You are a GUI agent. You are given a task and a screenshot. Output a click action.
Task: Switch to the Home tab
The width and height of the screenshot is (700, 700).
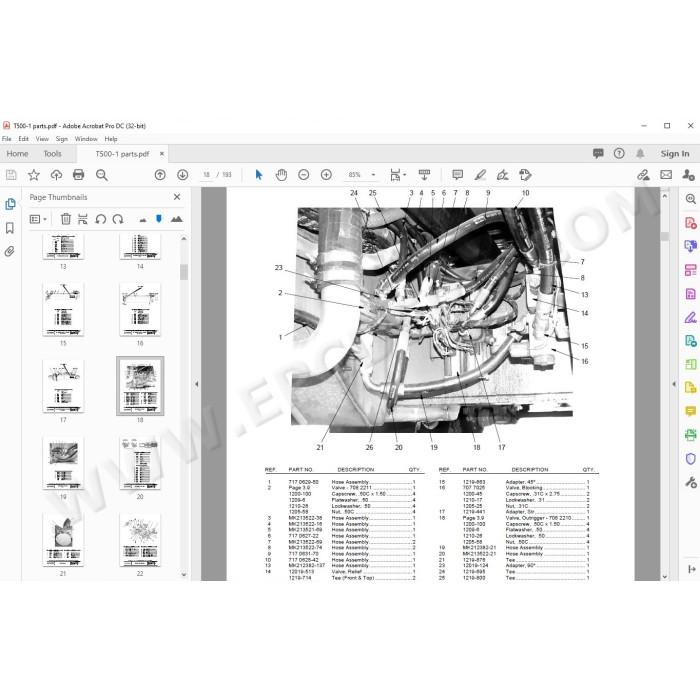tap(17, 154)
